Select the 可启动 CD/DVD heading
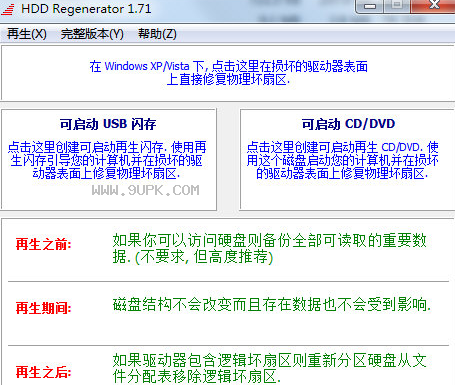Viewport: 455px width, 385px height. pyautogui.click(x=348, y=124)
